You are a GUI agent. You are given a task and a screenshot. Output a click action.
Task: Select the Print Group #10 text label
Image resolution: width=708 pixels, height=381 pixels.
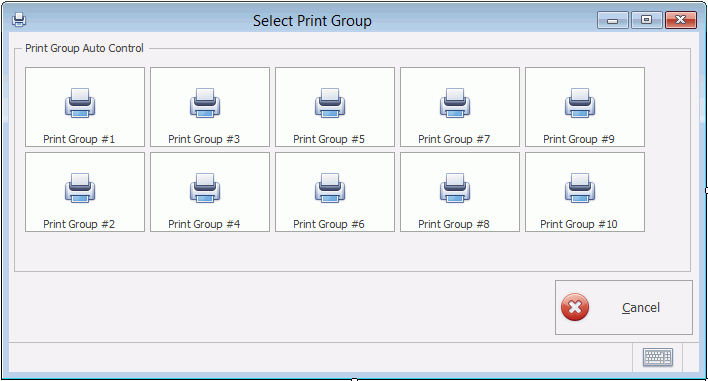[579, 224]
